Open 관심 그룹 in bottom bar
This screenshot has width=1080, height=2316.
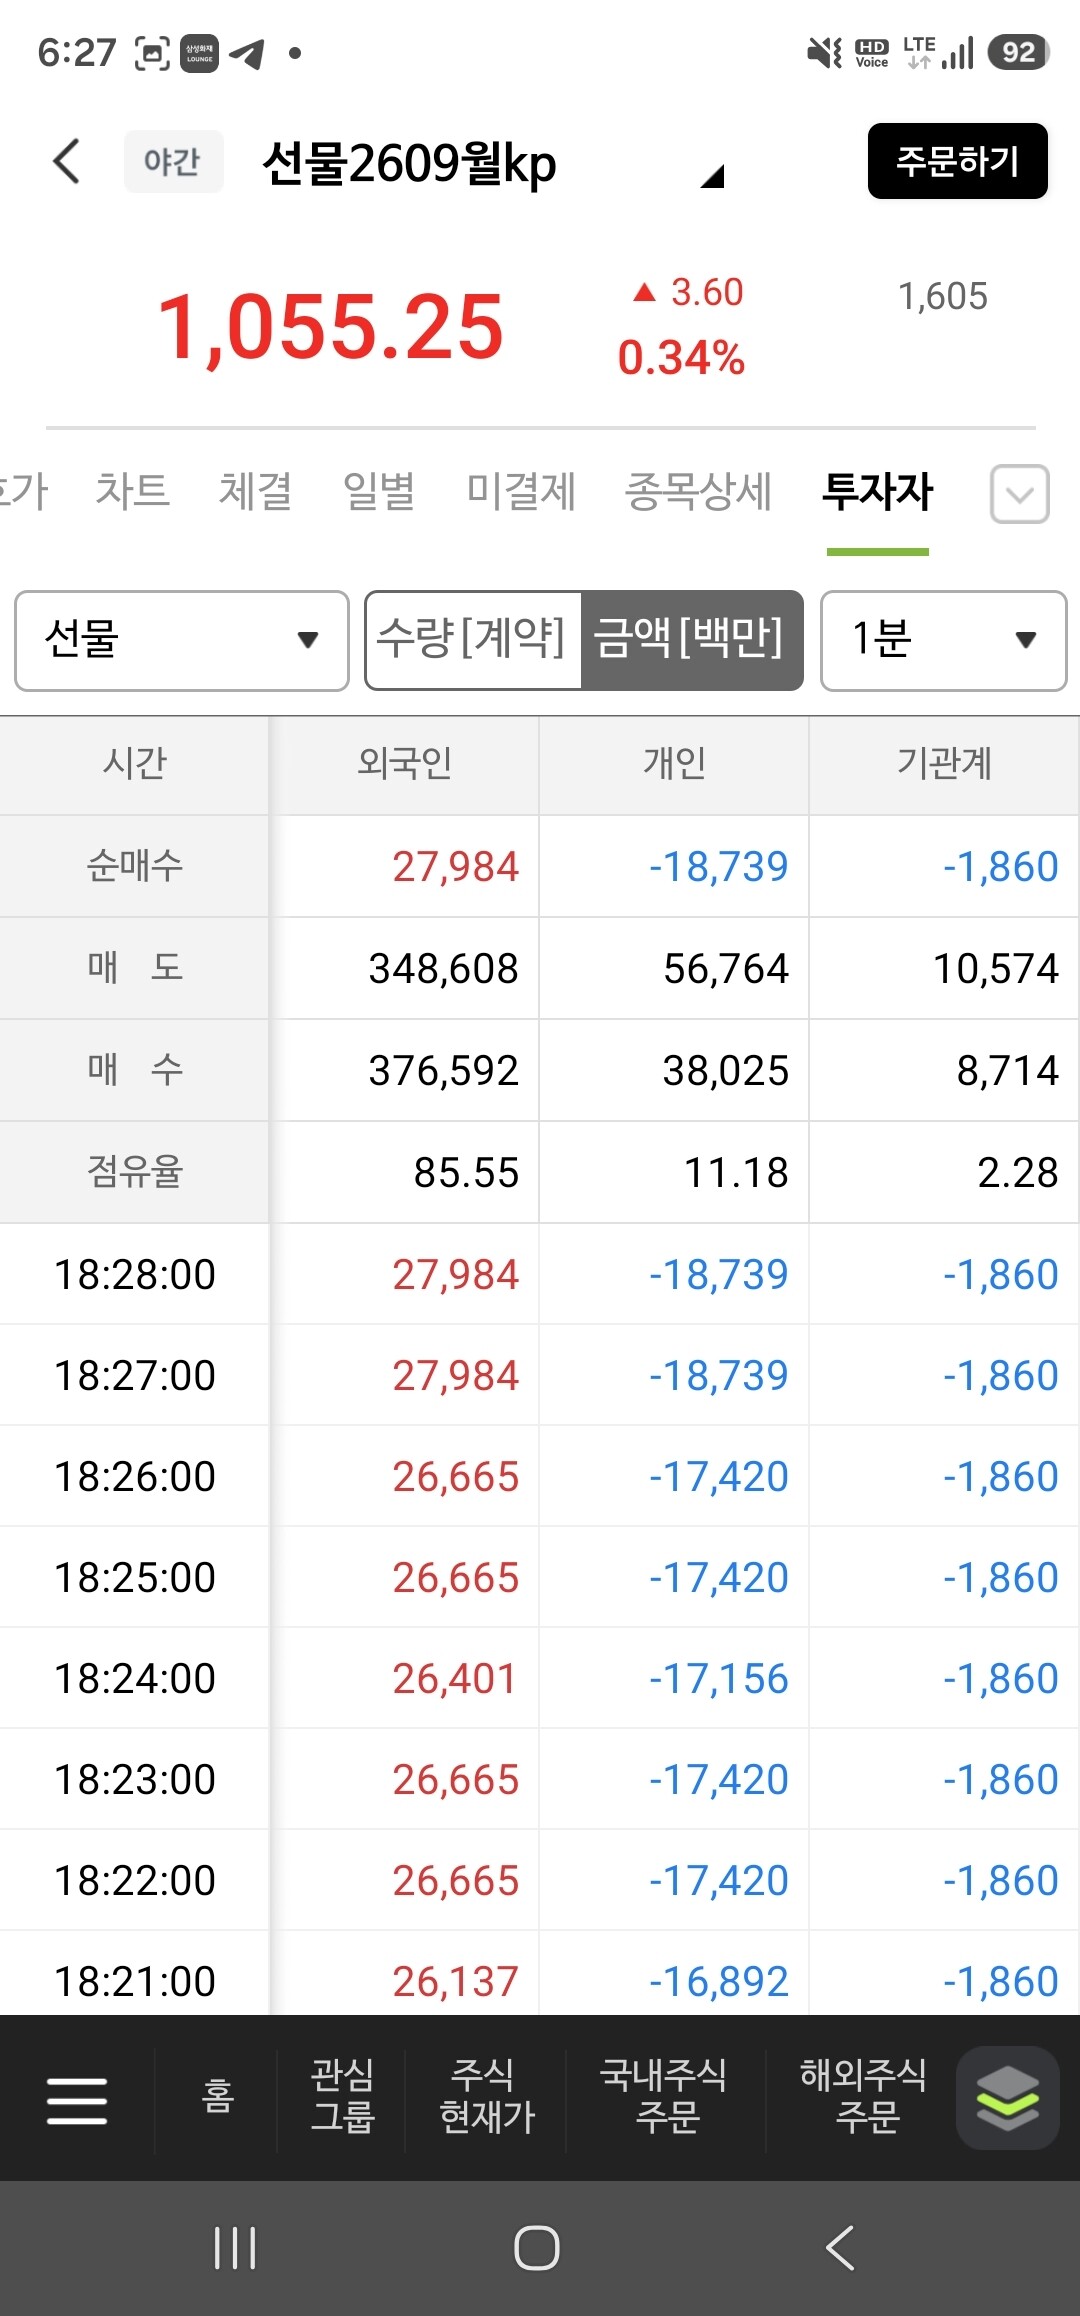342,2097
